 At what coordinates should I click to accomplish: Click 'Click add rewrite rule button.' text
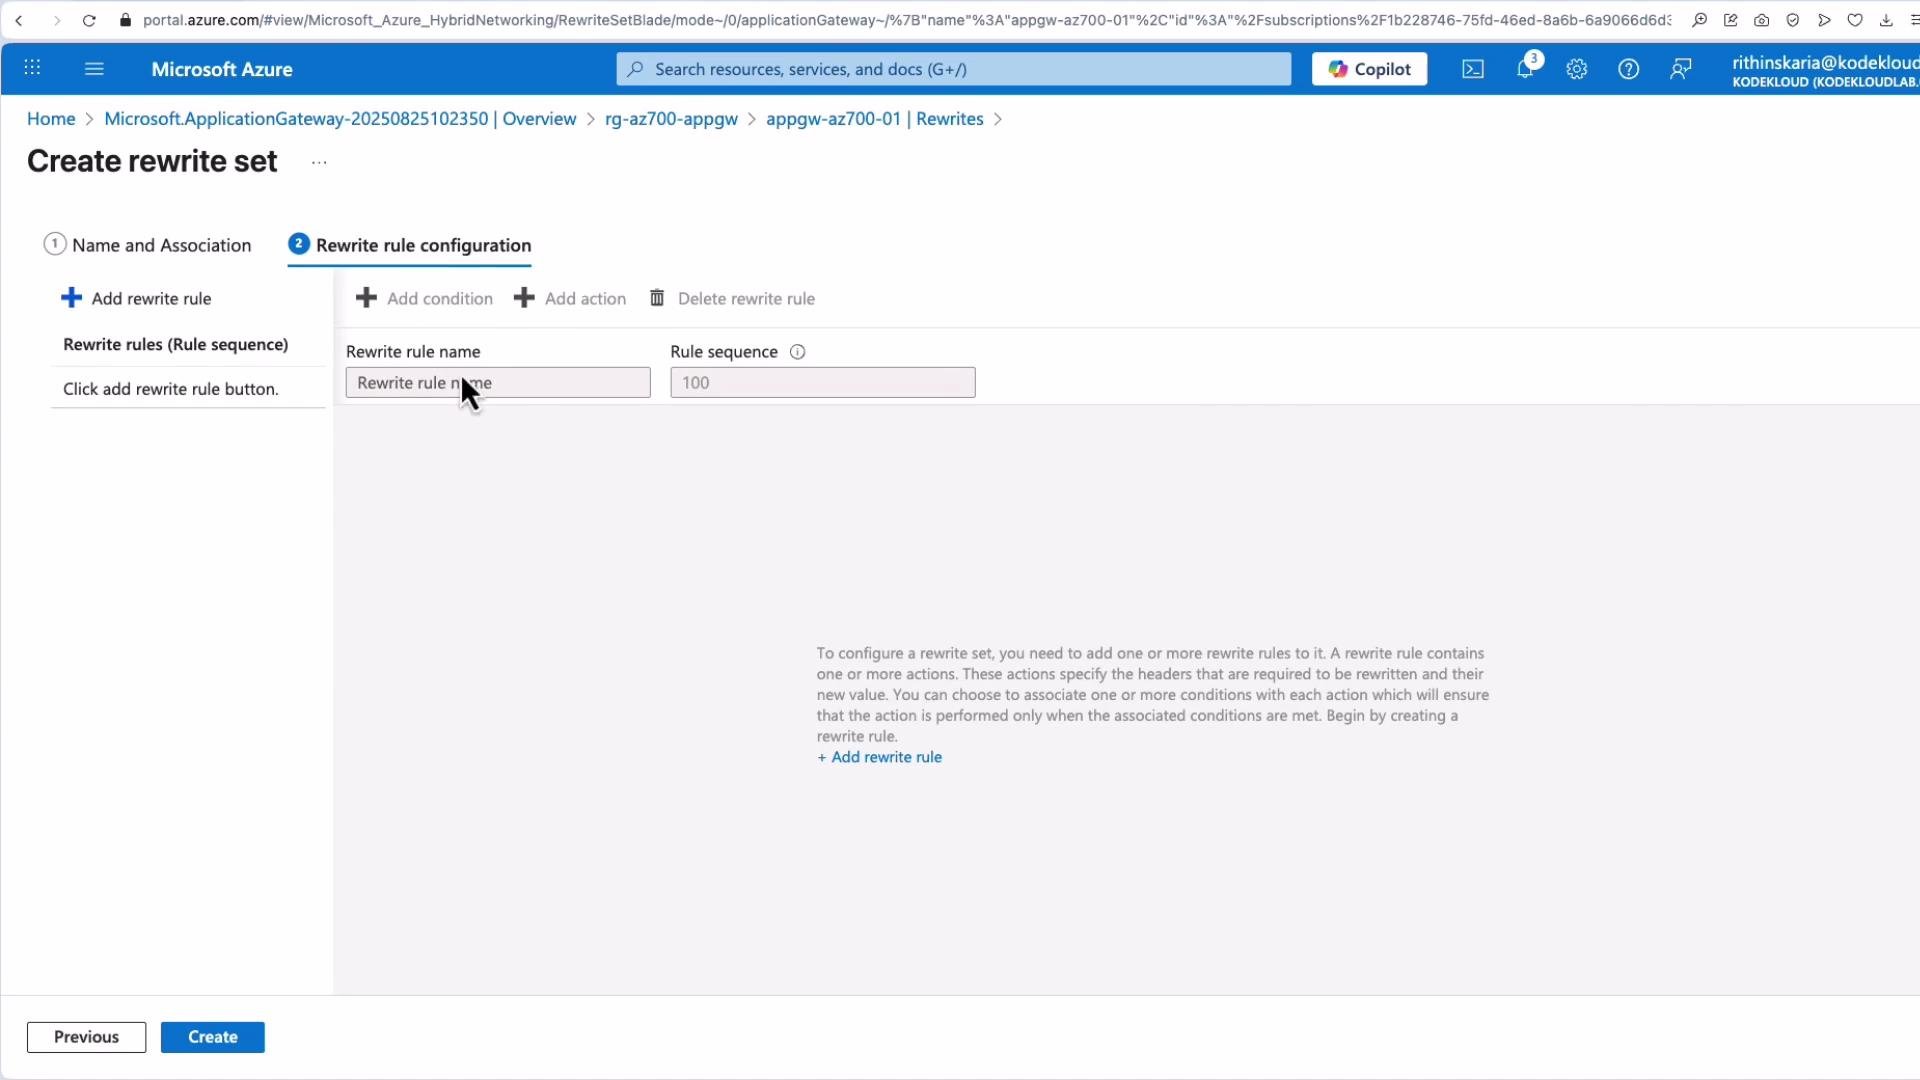(x=171, y=389)
